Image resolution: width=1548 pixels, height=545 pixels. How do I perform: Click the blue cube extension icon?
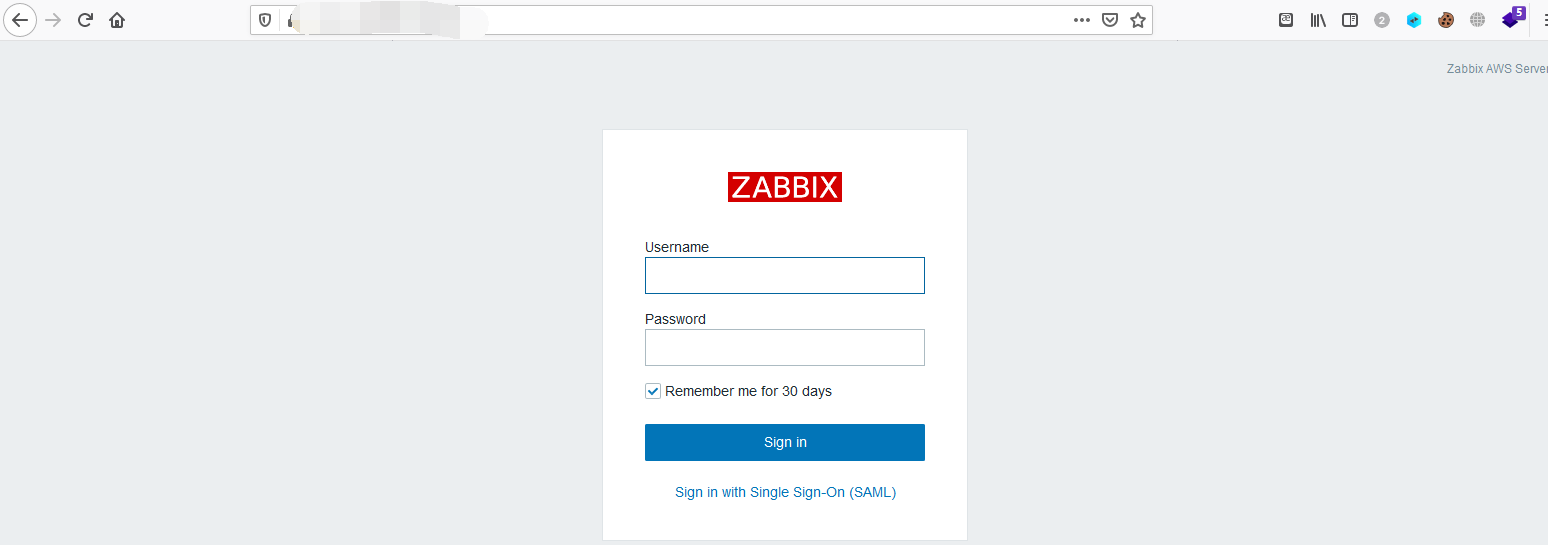click(1414, 20)
